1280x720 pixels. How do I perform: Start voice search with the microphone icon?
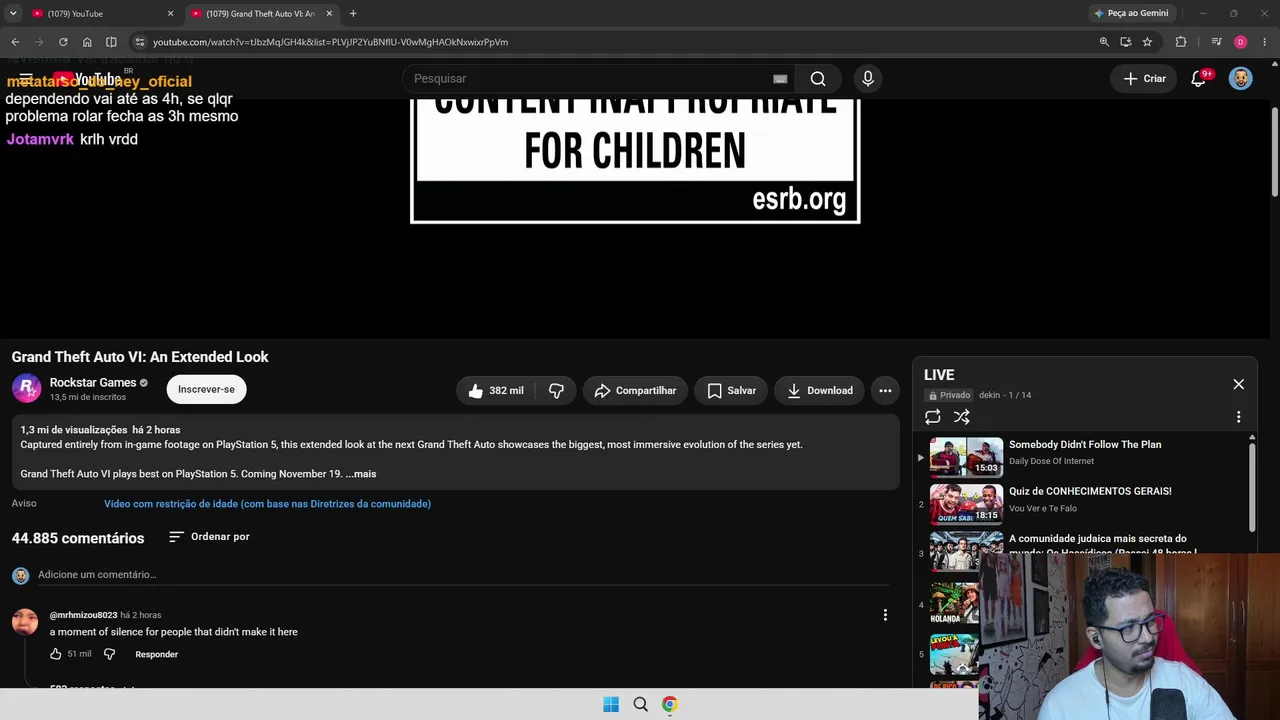point(868,79)
